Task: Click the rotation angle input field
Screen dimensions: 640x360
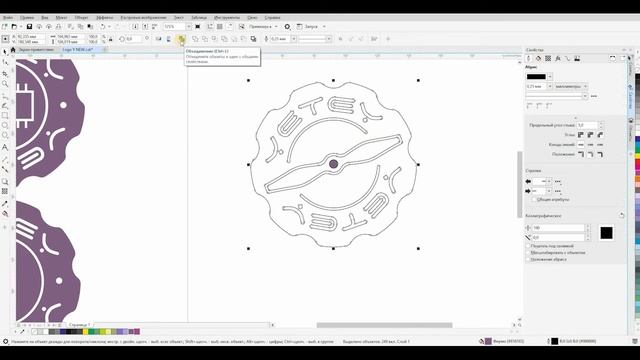Action: pyautogui.click(x=134, y=39)
